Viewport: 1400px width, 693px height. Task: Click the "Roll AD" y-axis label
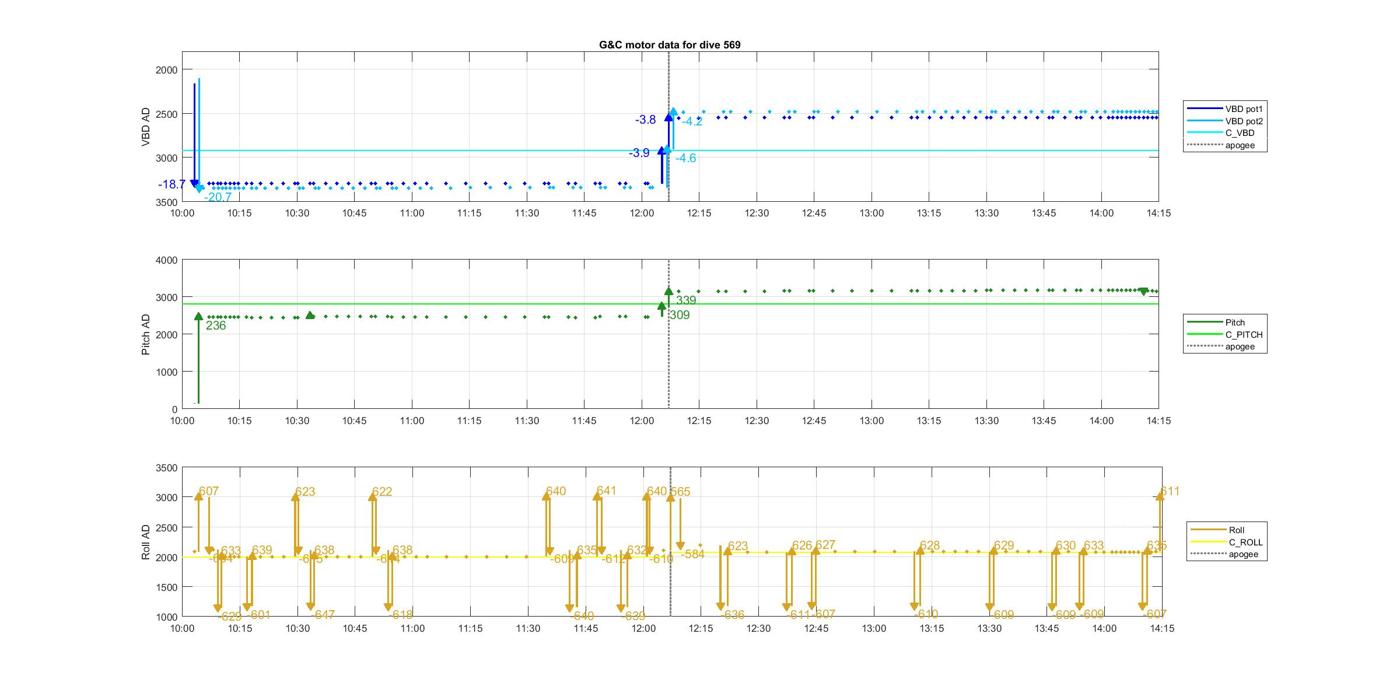click(146, 543)
